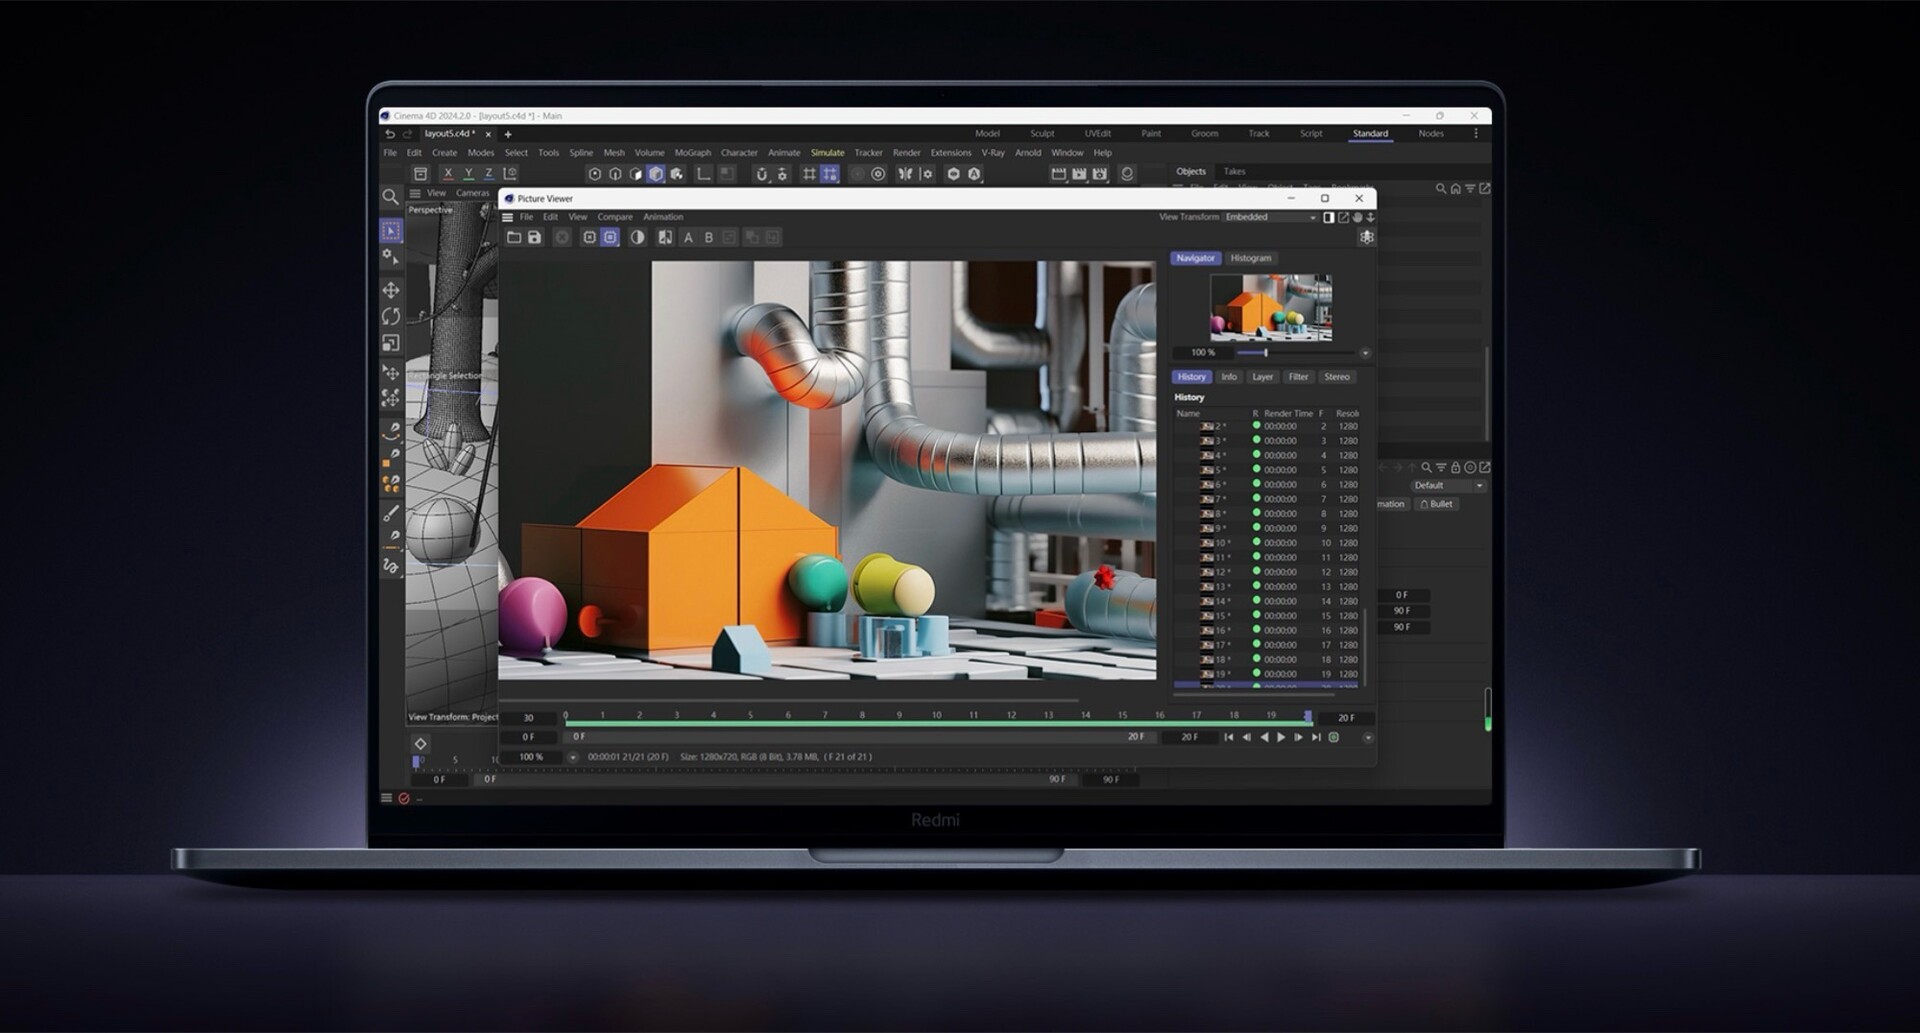The height and width of the screenshot is (1033, 1920).
Task: Open the layout options three-dot menu
Action: point(1476,134)
